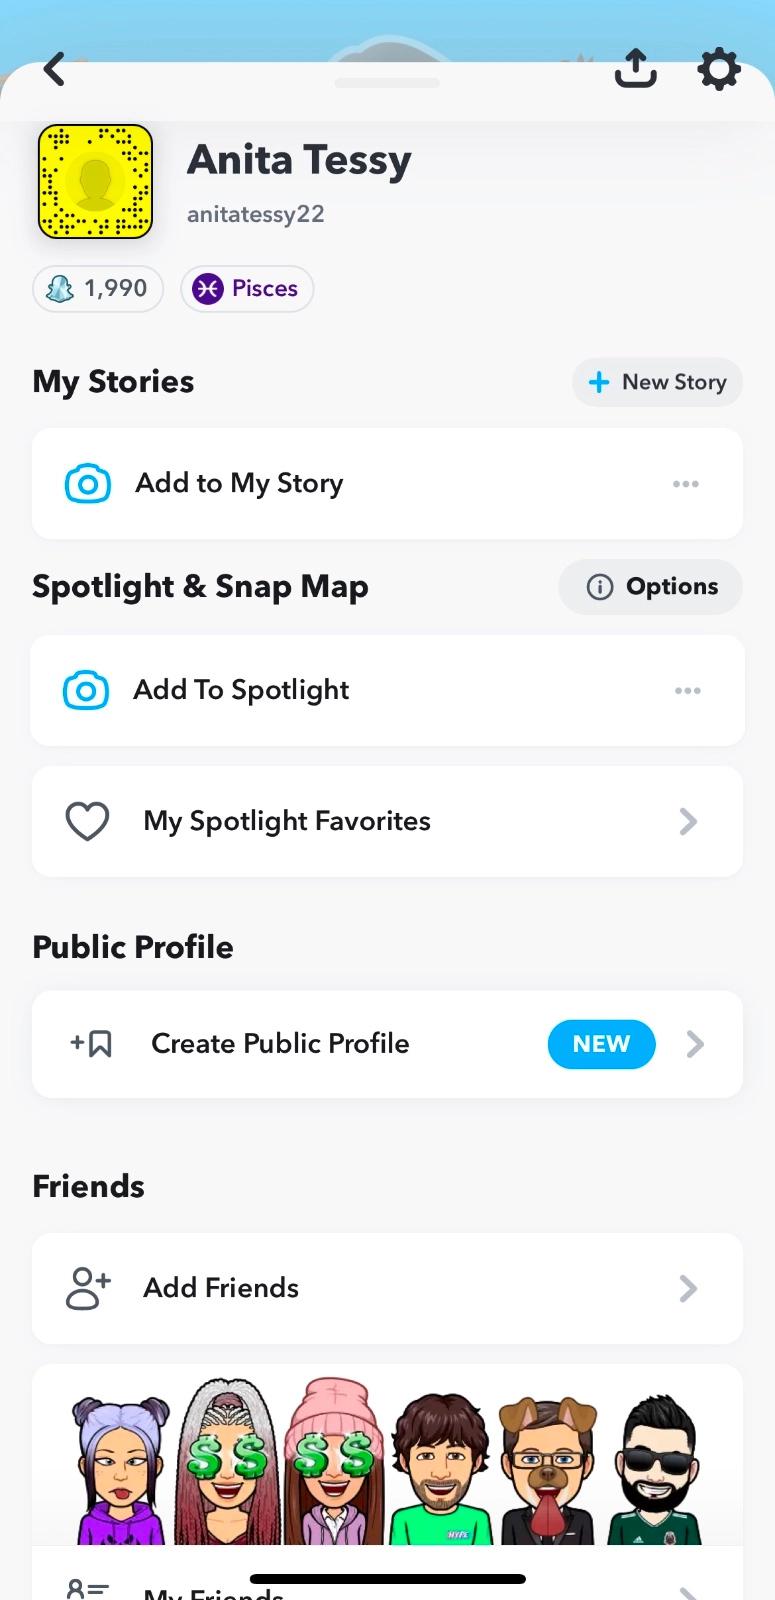Tap the New Story button
The width and height of the screenshot is (775, 1600).
coord(657,382)
